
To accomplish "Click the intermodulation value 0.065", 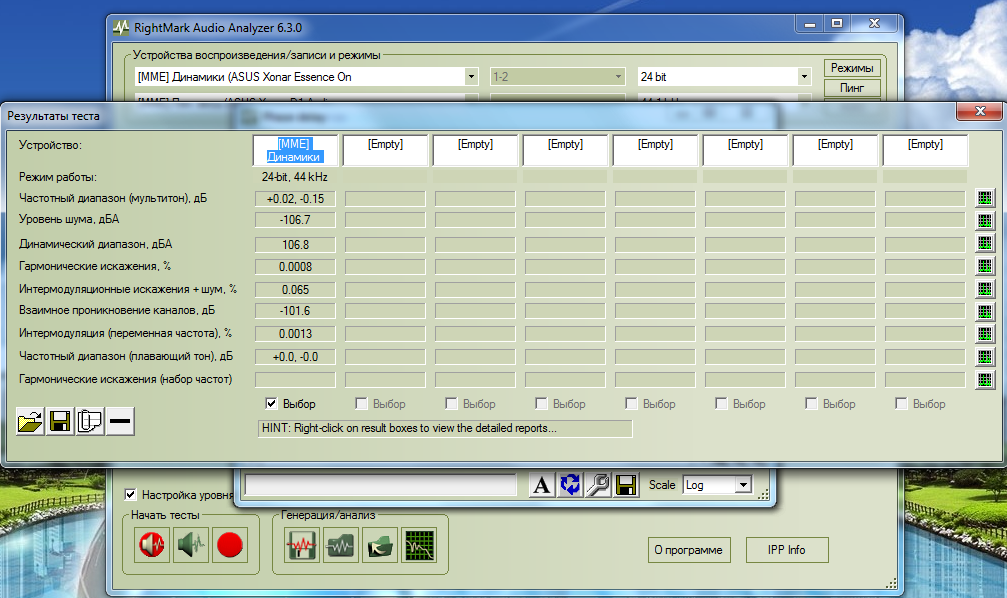I will 295,290.
